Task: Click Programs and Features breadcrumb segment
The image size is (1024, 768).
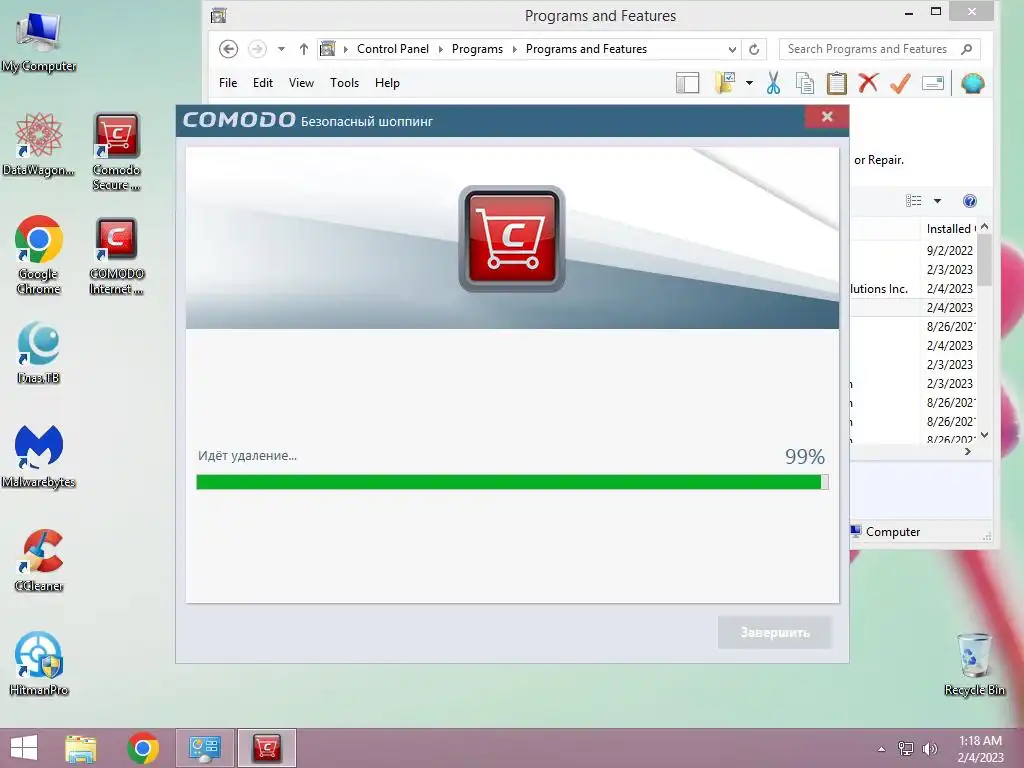Action: 586,49
